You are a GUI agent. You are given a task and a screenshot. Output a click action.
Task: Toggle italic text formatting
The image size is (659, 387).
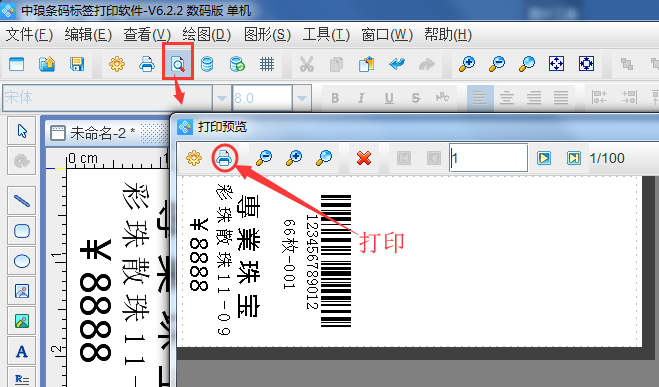click(x=361, y=98)
